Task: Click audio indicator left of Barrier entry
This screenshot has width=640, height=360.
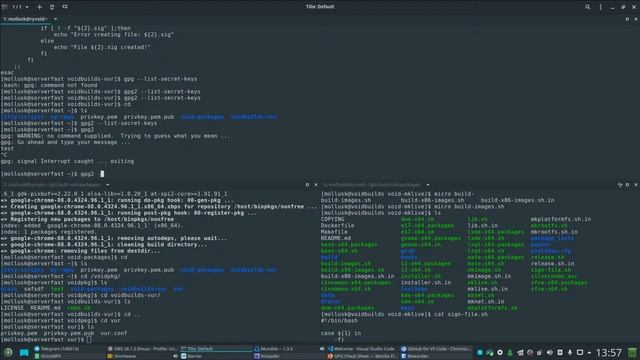Action: click(176, 356)
